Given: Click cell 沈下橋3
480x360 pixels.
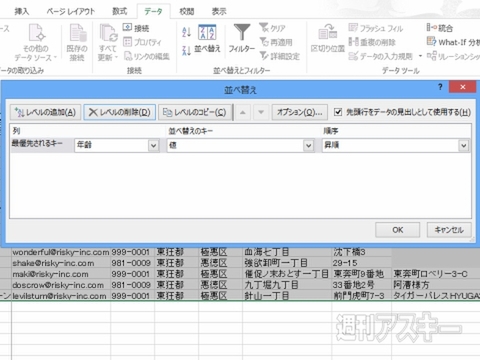Looking at the screenshot, I should coord(362,252).
